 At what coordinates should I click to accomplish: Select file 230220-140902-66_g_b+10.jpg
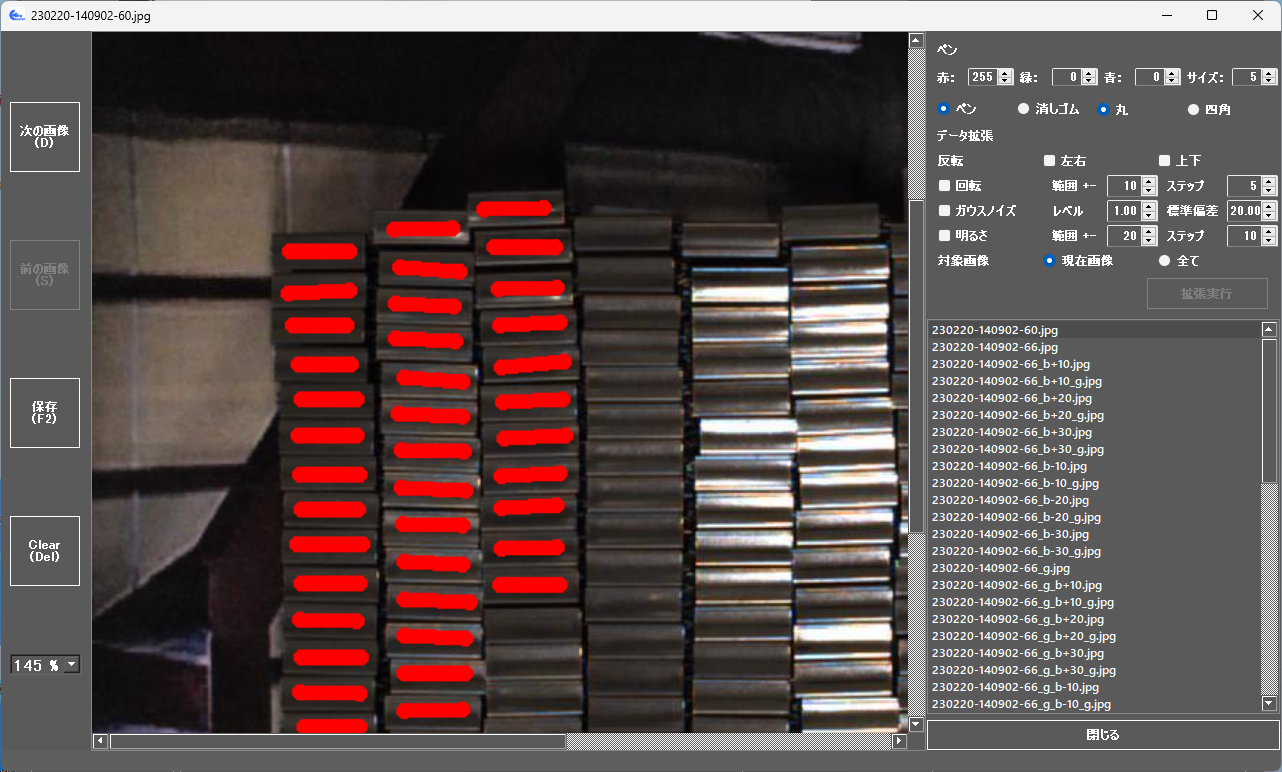1095,585
